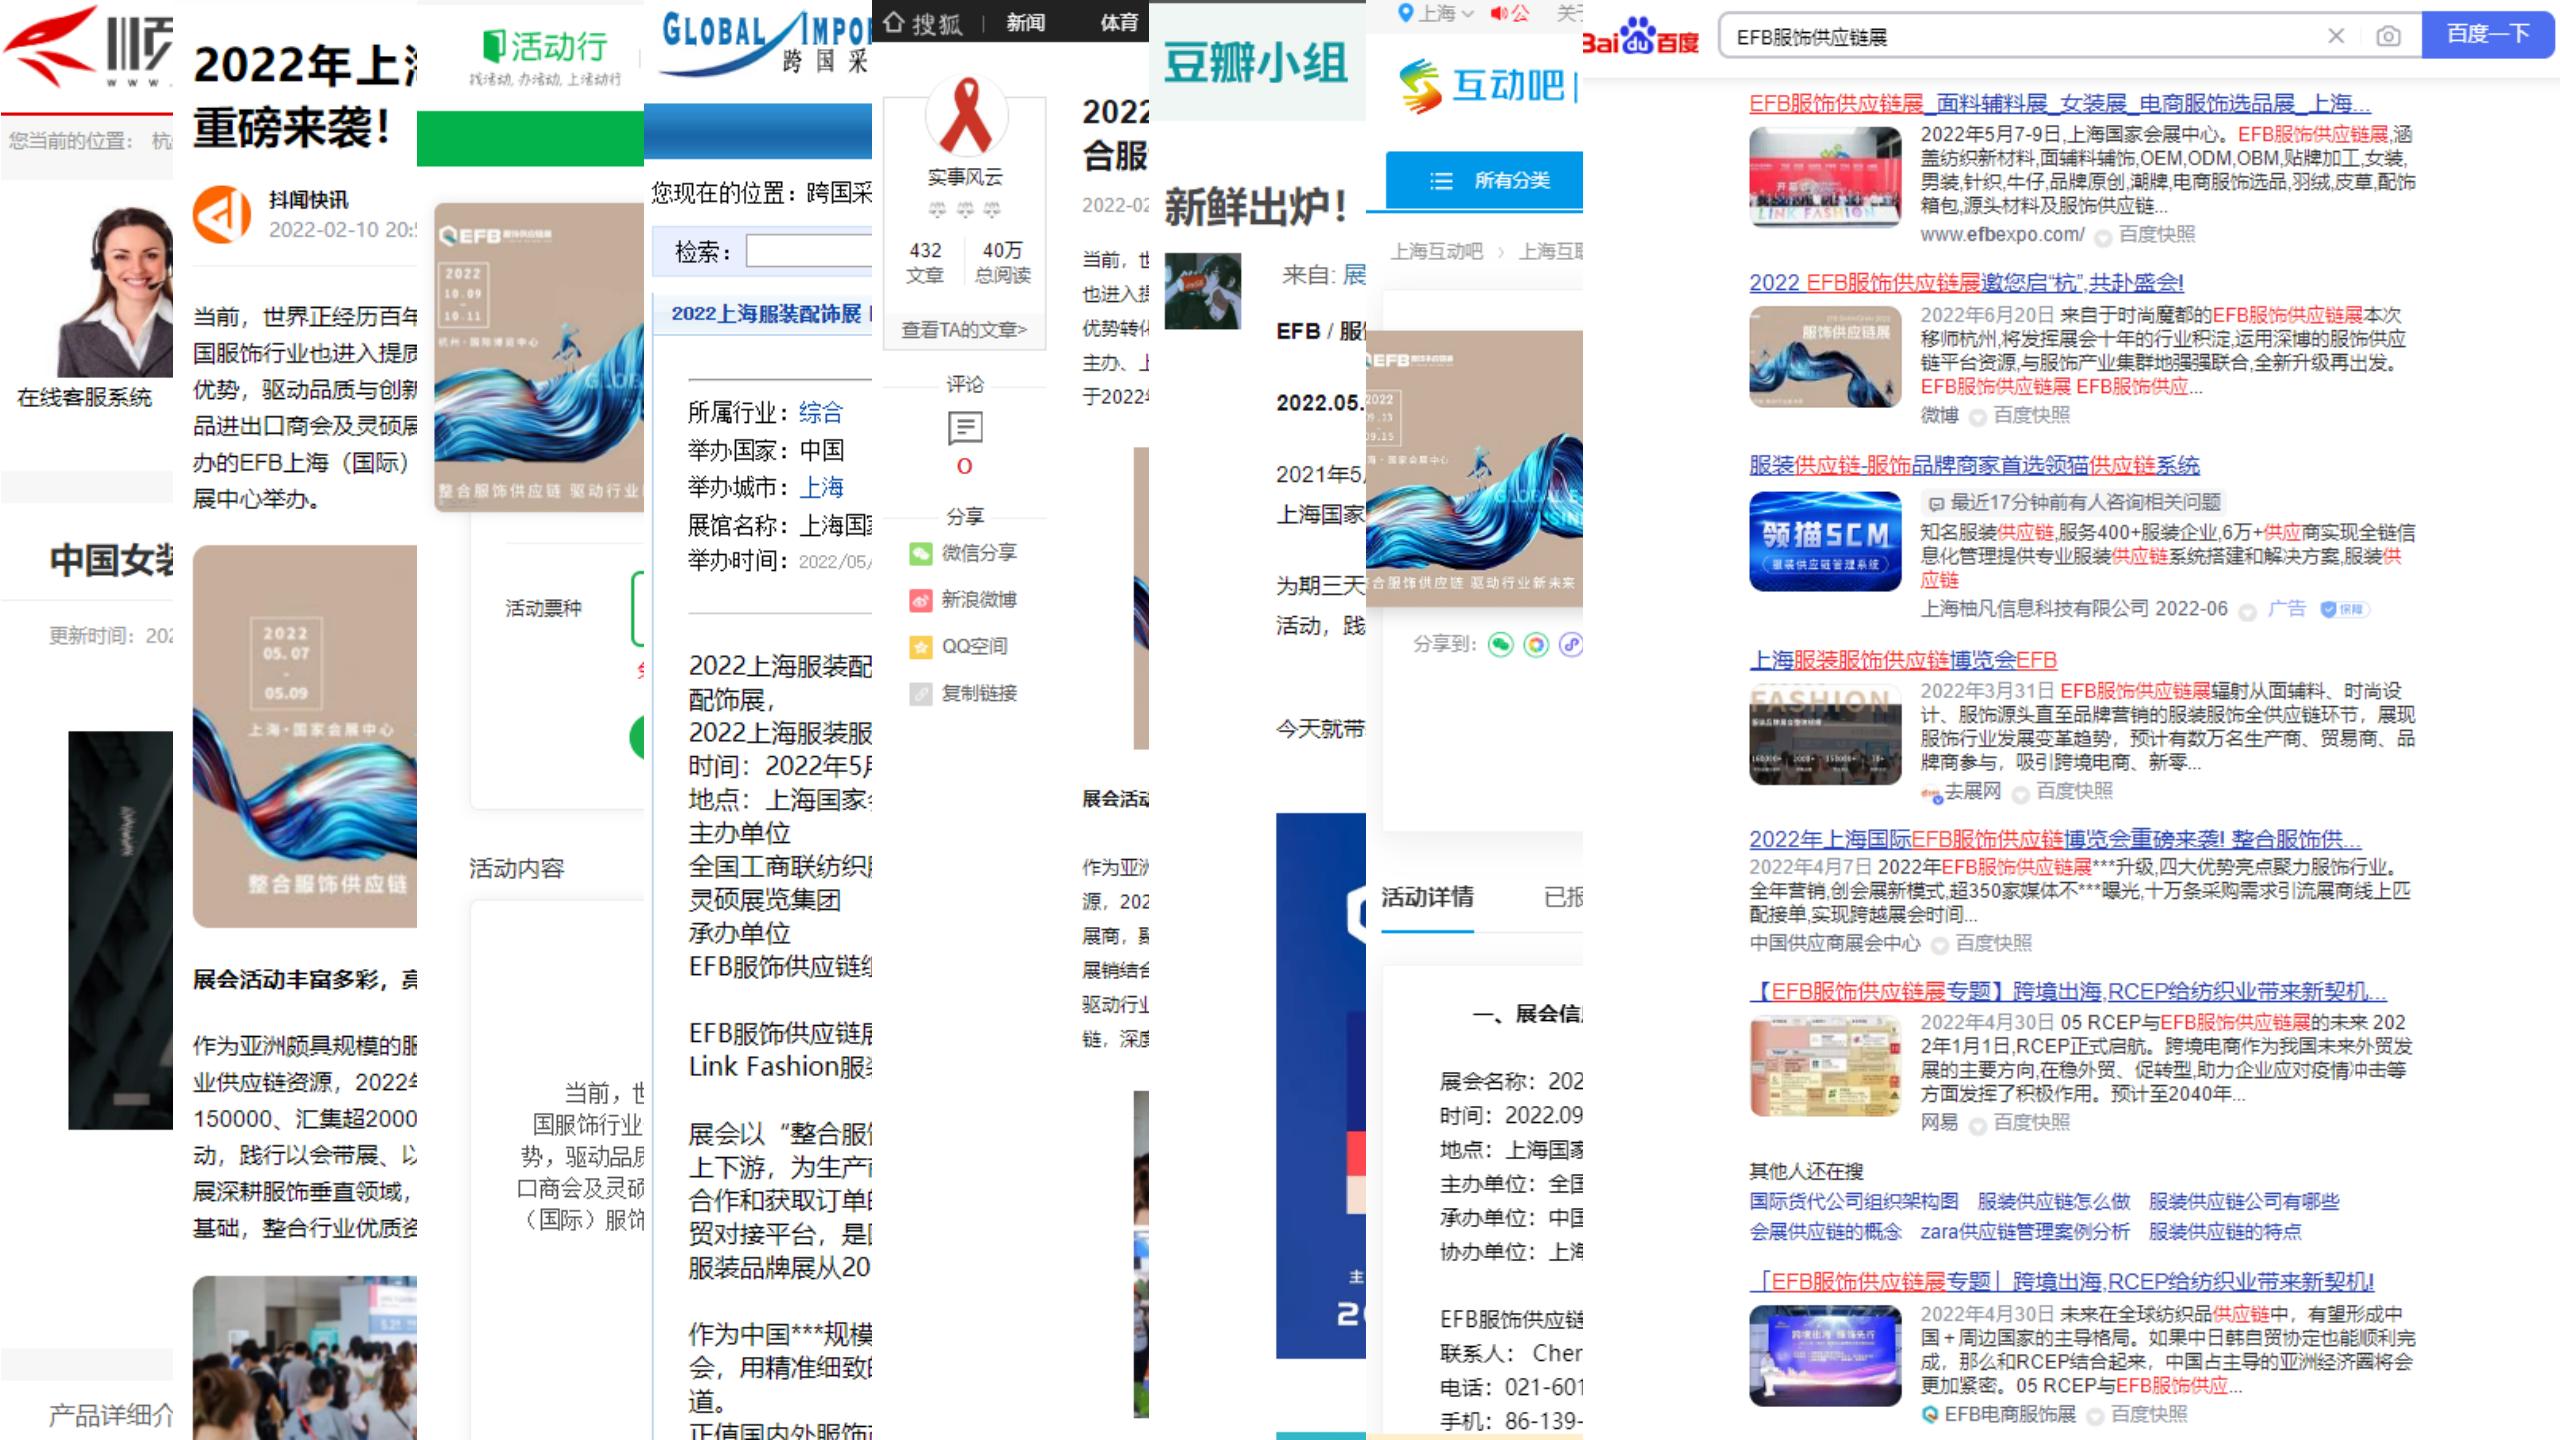
Task: Click related search '服装供应链的特点'
Action: tap(2224, 1231)
